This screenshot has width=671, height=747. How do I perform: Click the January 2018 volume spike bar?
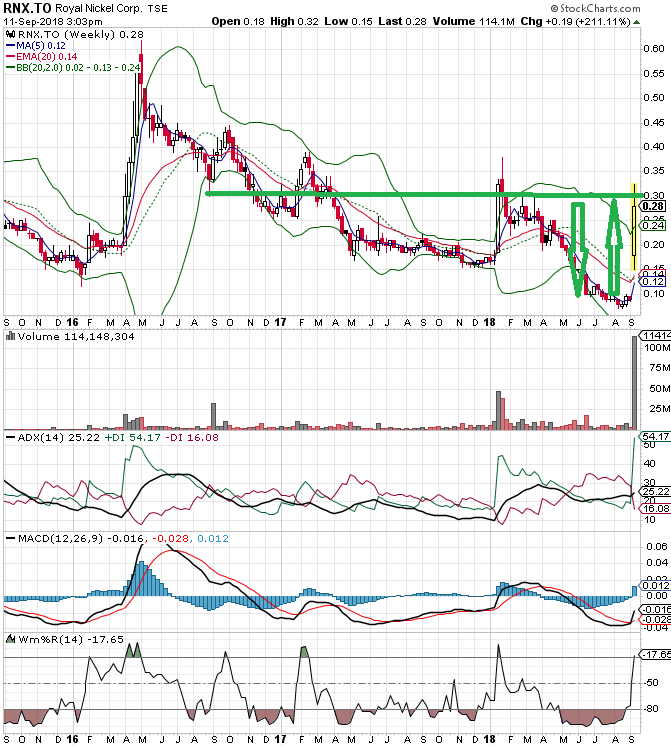coord(498,411)
